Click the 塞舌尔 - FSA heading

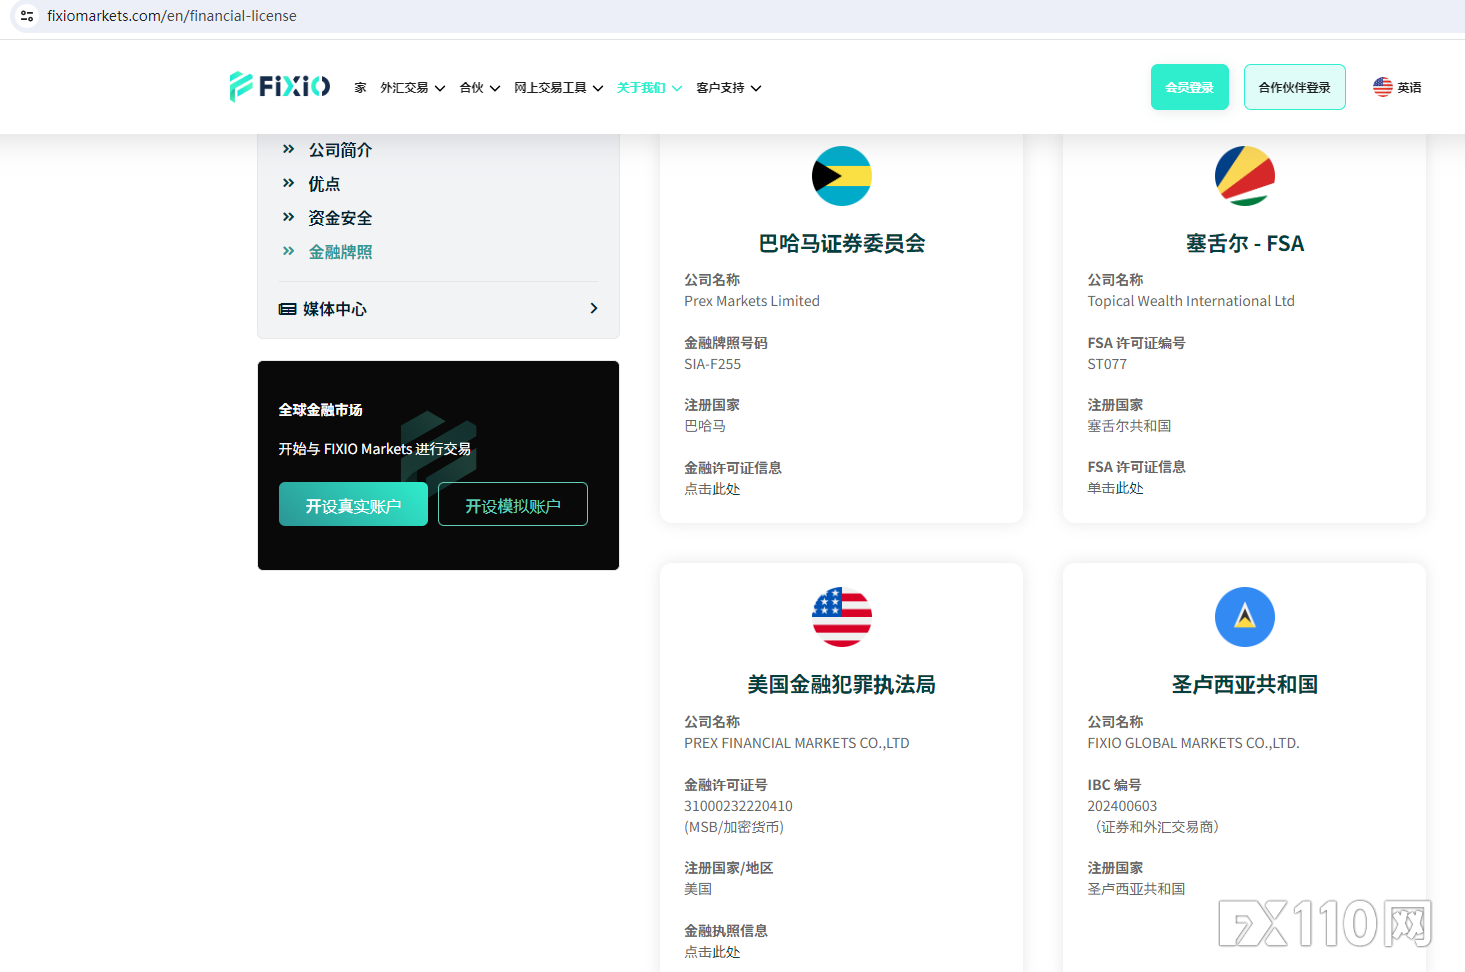(x=1244, y=243)
